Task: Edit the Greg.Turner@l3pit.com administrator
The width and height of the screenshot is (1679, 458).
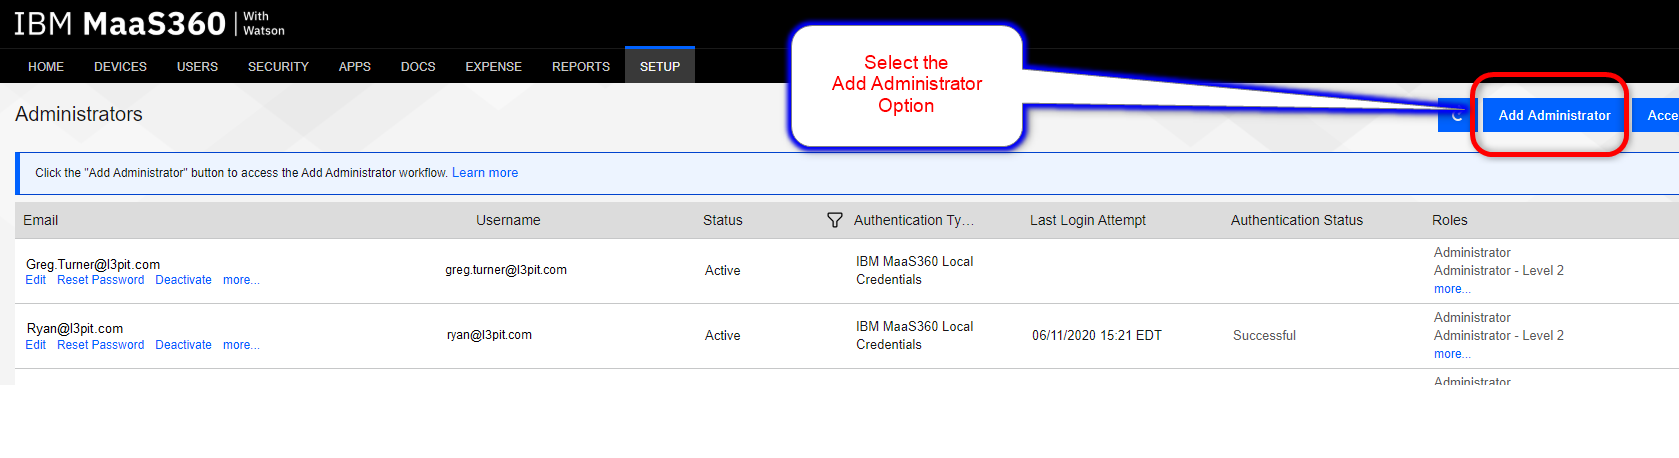Action: pyautogui.click(x=36, y=280)
